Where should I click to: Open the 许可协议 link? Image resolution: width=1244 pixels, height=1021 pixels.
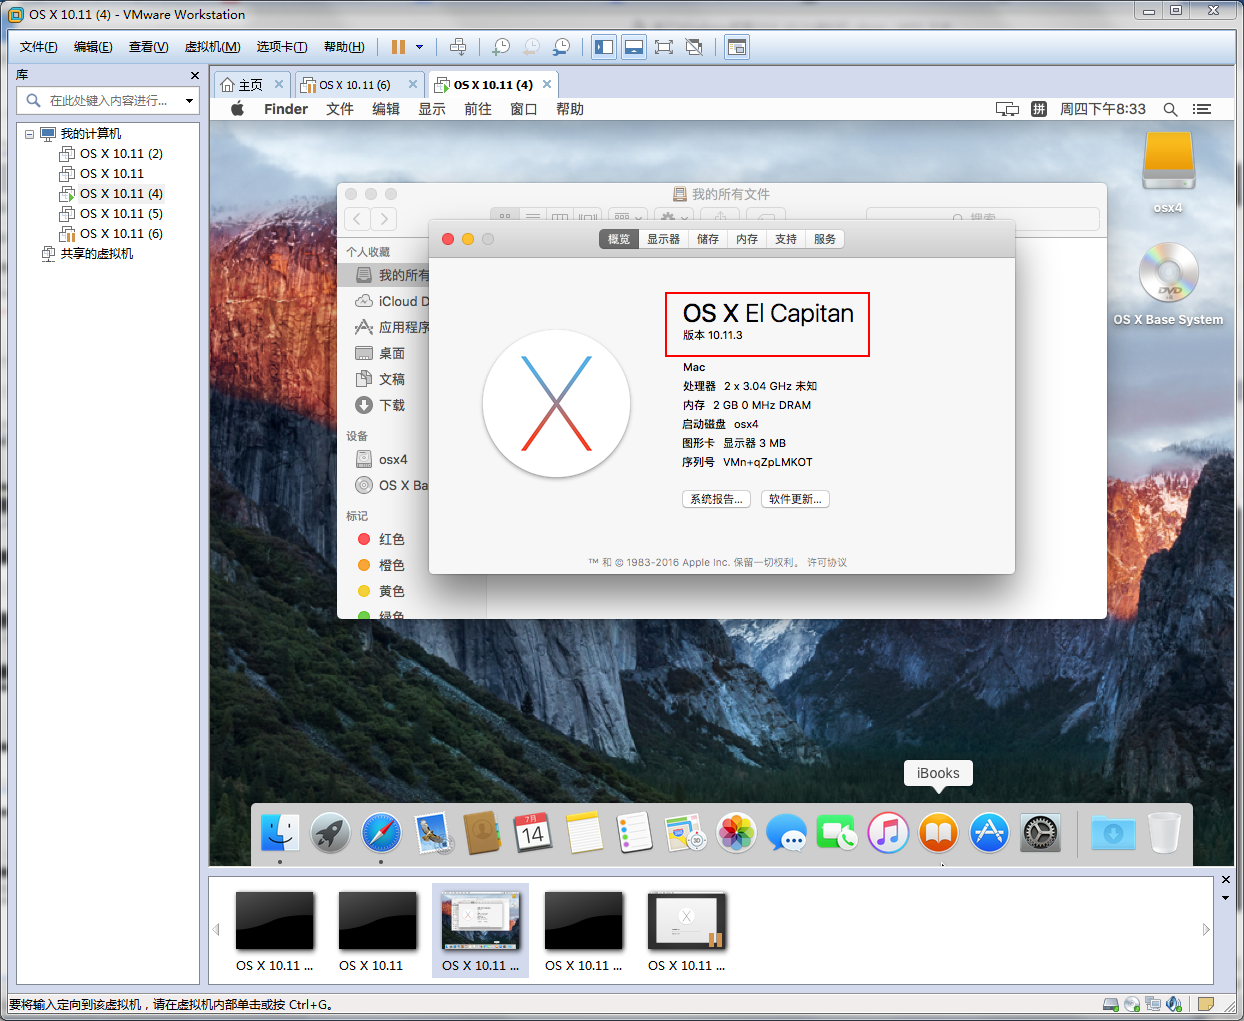827,562
